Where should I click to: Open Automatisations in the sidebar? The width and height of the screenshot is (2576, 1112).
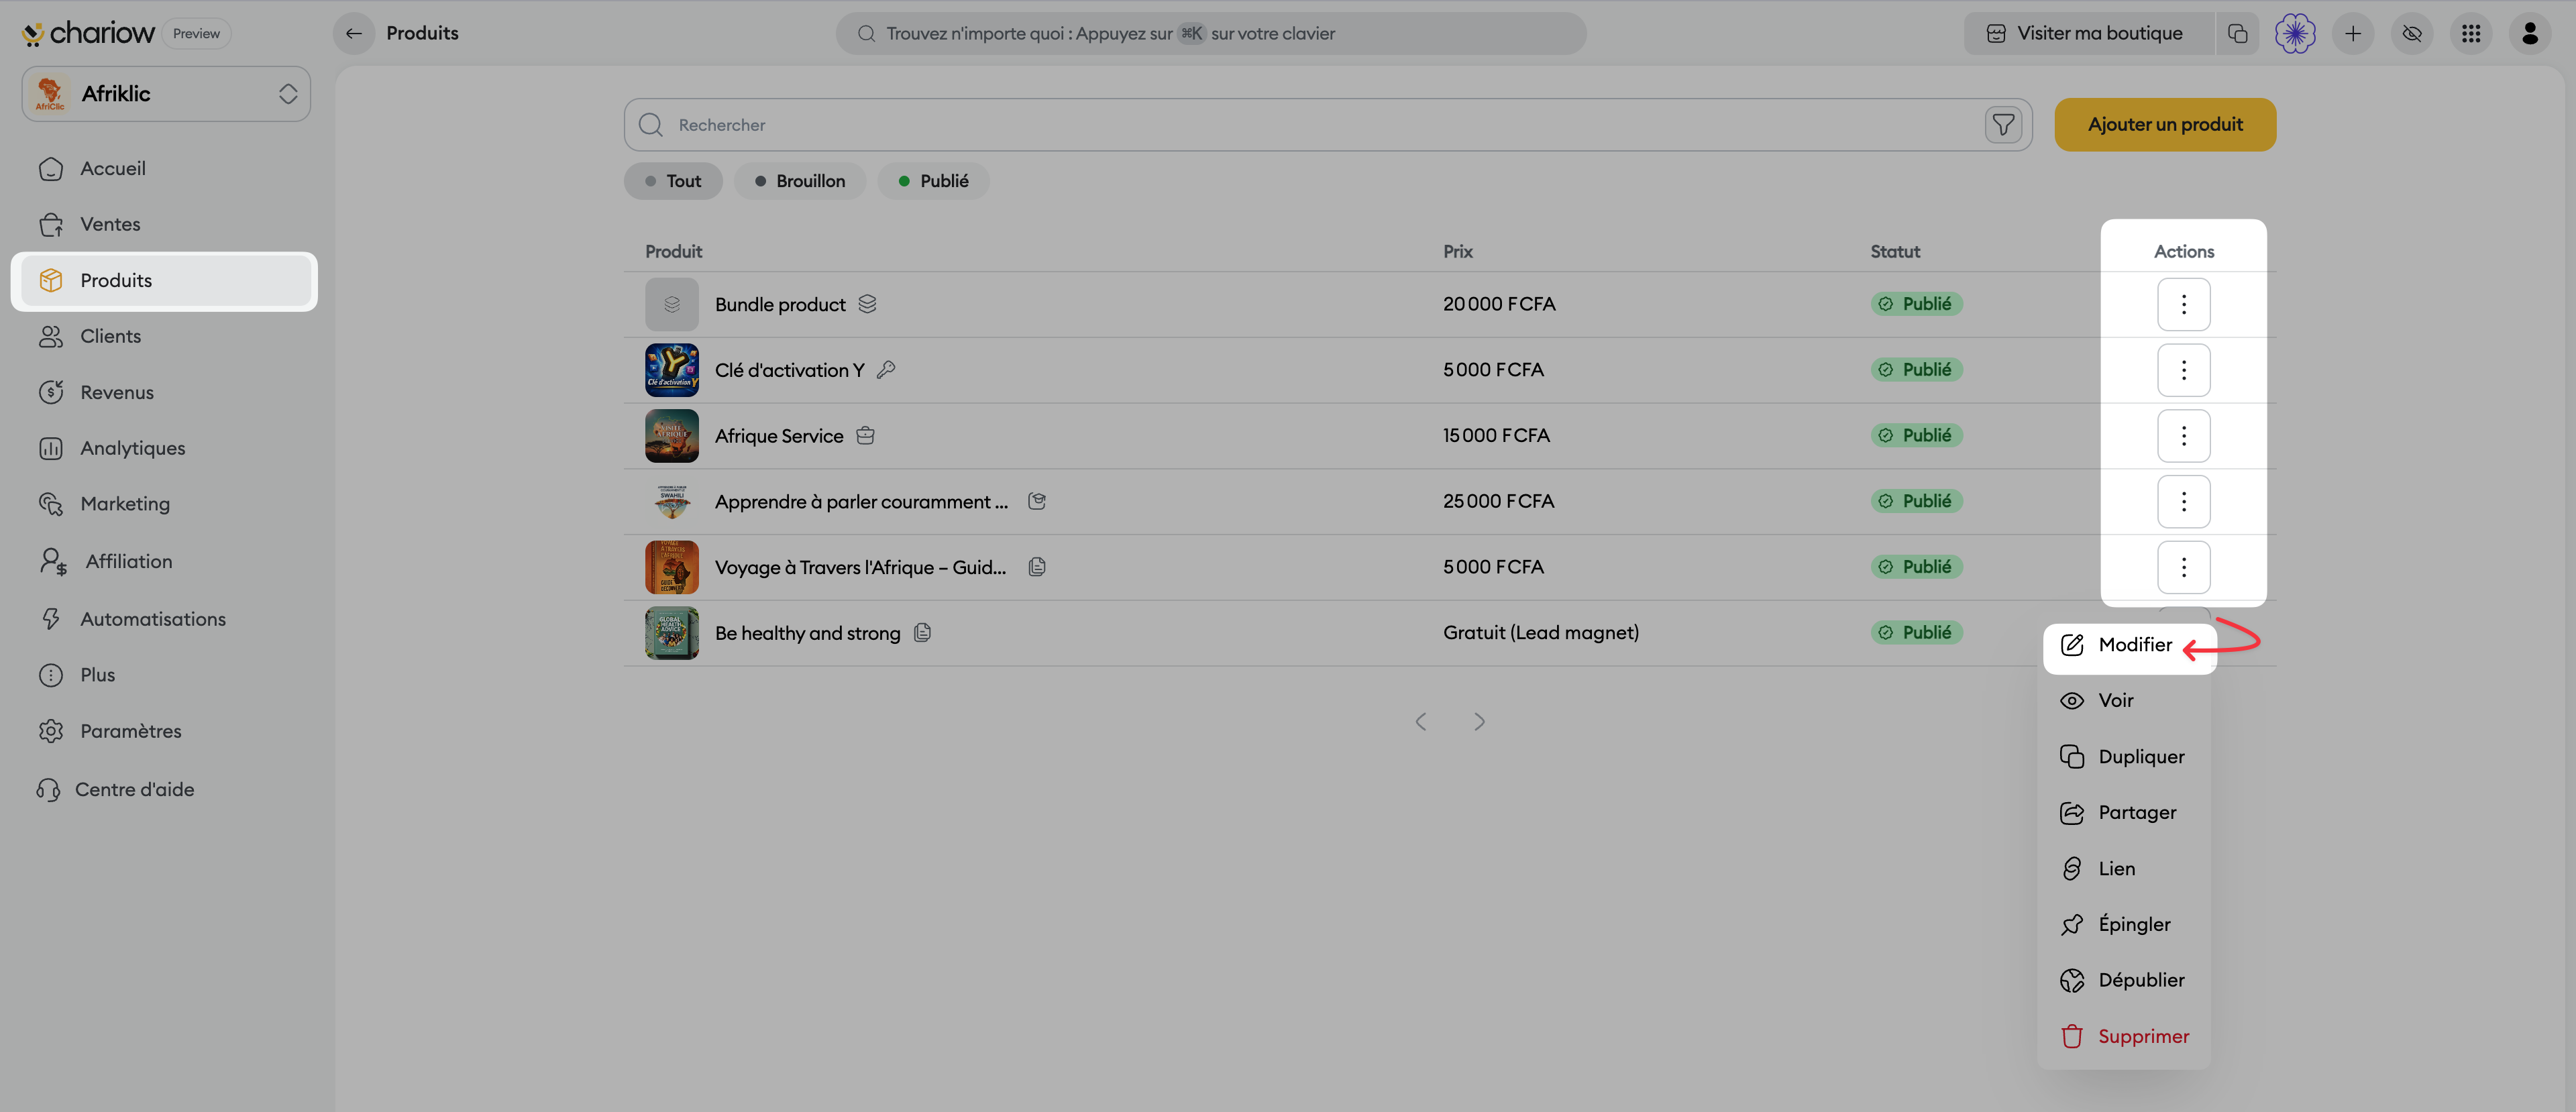(x=166, y=619)
